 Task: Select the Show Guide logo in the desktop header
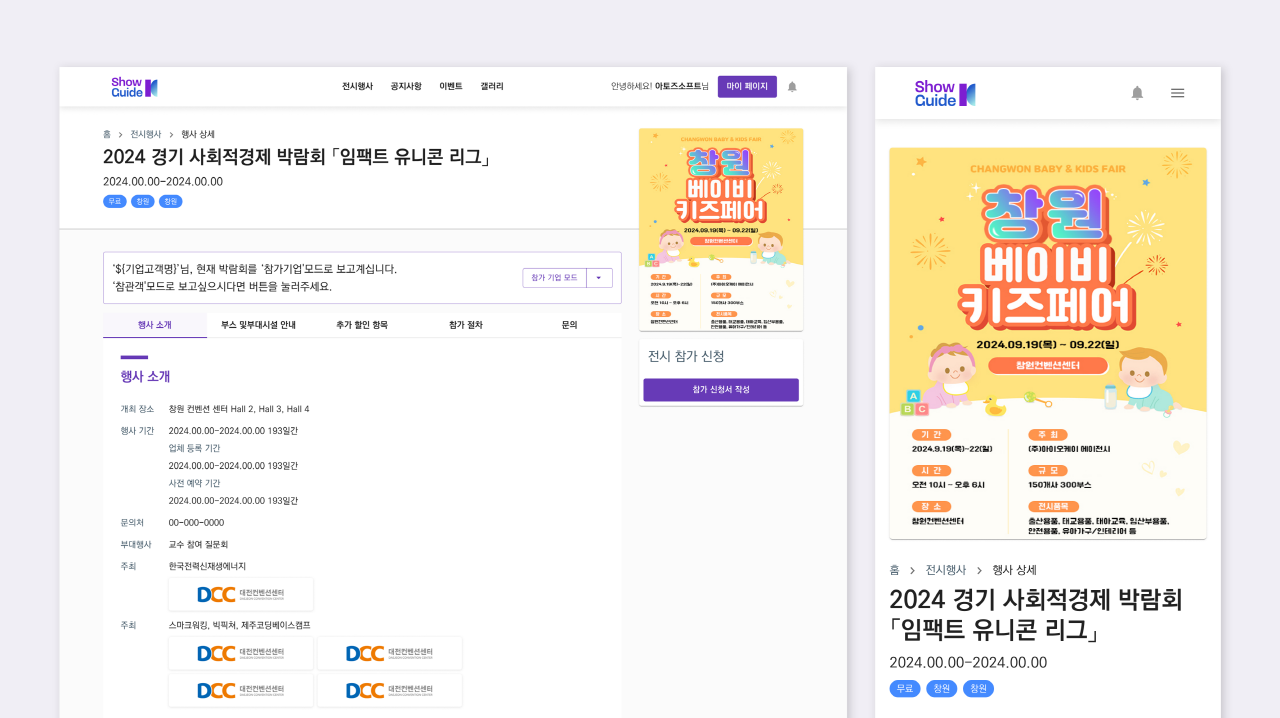click(134, 87)
